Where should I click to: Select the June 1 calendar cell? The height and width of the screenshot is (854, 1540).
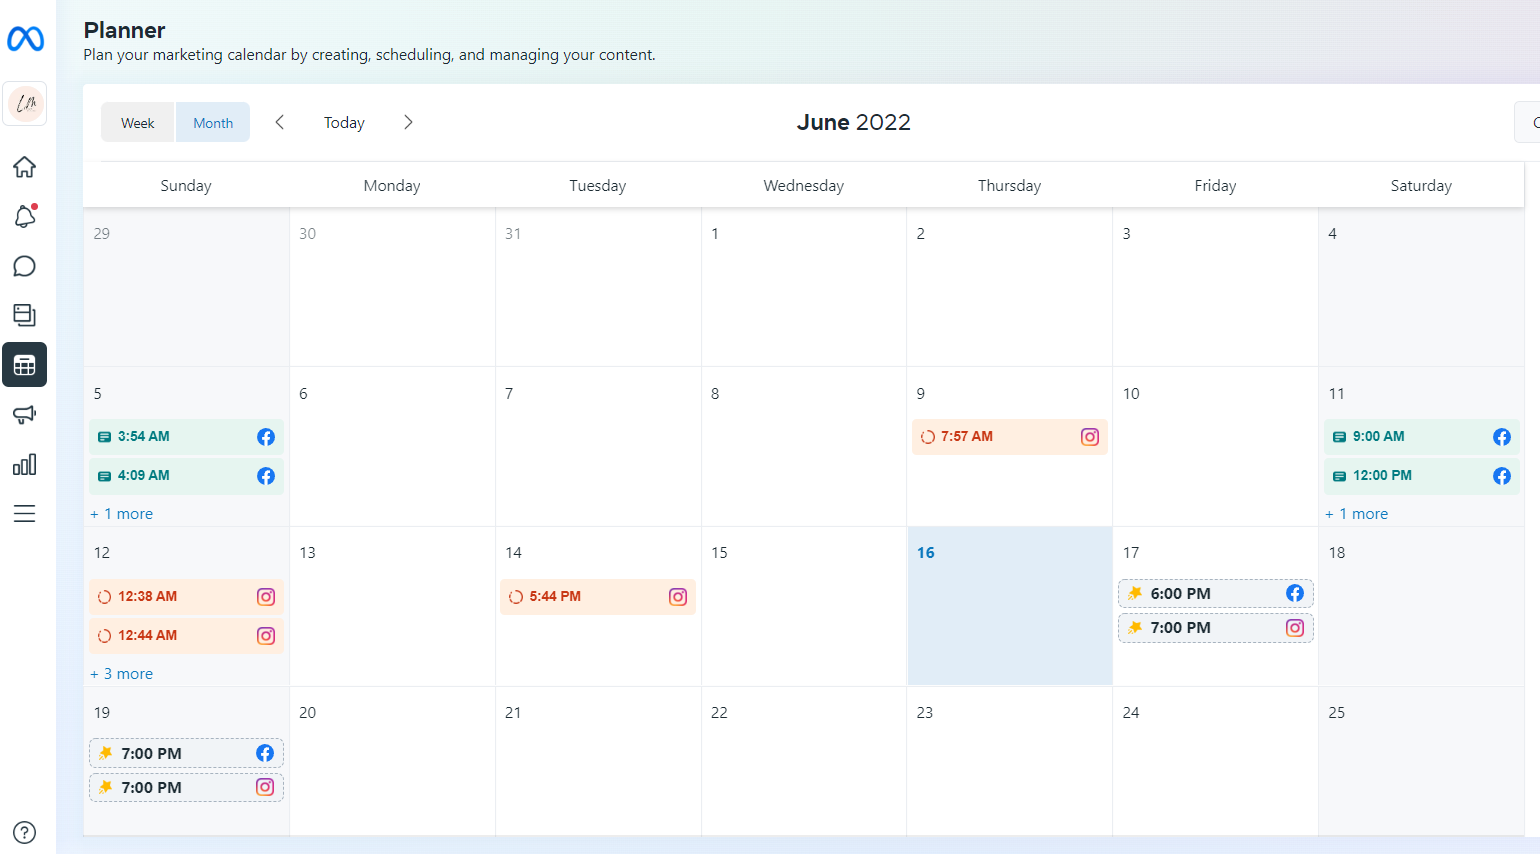[804, 287]
